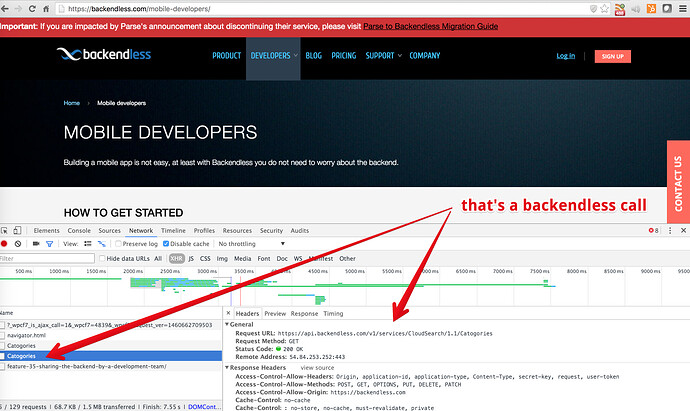Enable the Preserve log checkbox
The height and width of the screenshot is (411, 690).
[x=118, y=243]
